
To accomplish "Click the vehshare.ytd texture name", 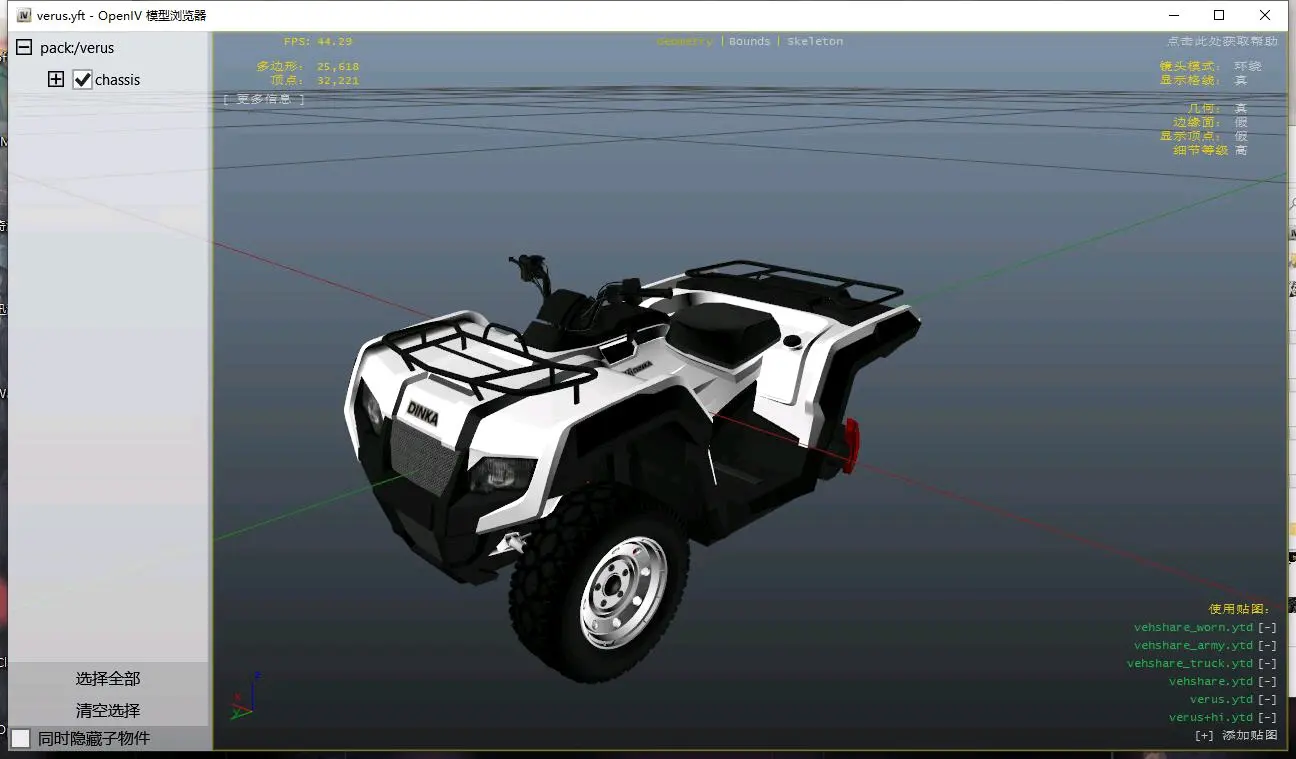I will [1211, 682].
